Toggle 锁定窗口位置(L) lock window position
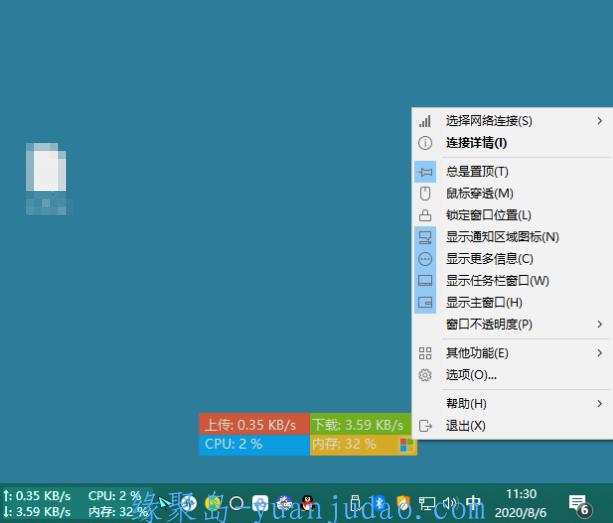Screen dimensions: 613x523 pos(488,215)
